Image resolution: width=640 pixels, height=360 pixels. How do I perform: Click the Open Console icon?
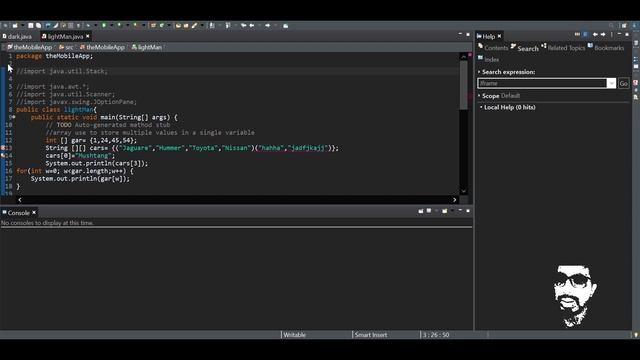click(x=444, y=211)
